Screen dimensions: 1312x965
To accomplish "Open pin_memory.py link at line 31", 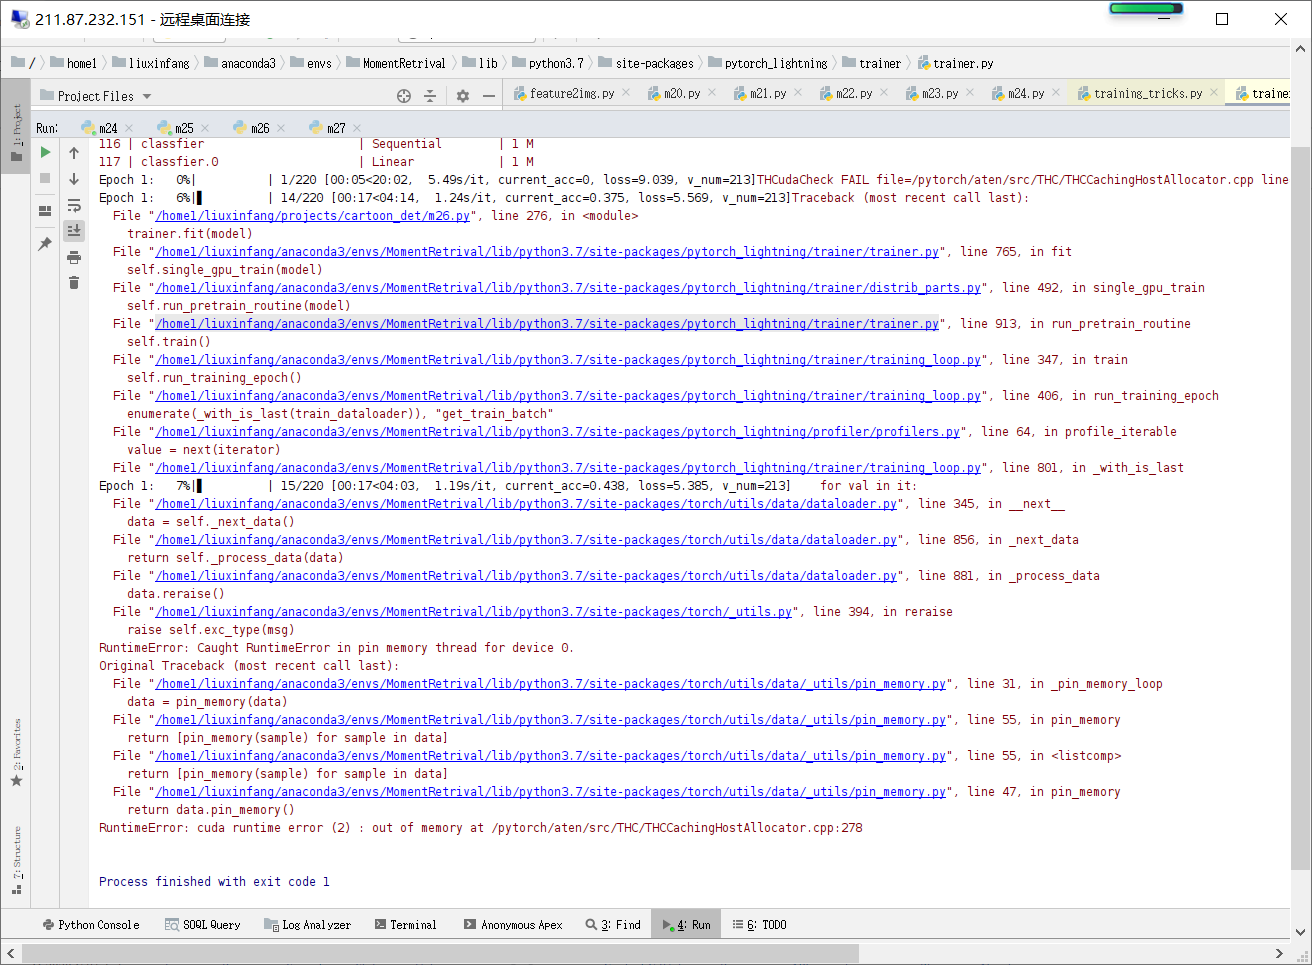I will [x=550, y=684].
